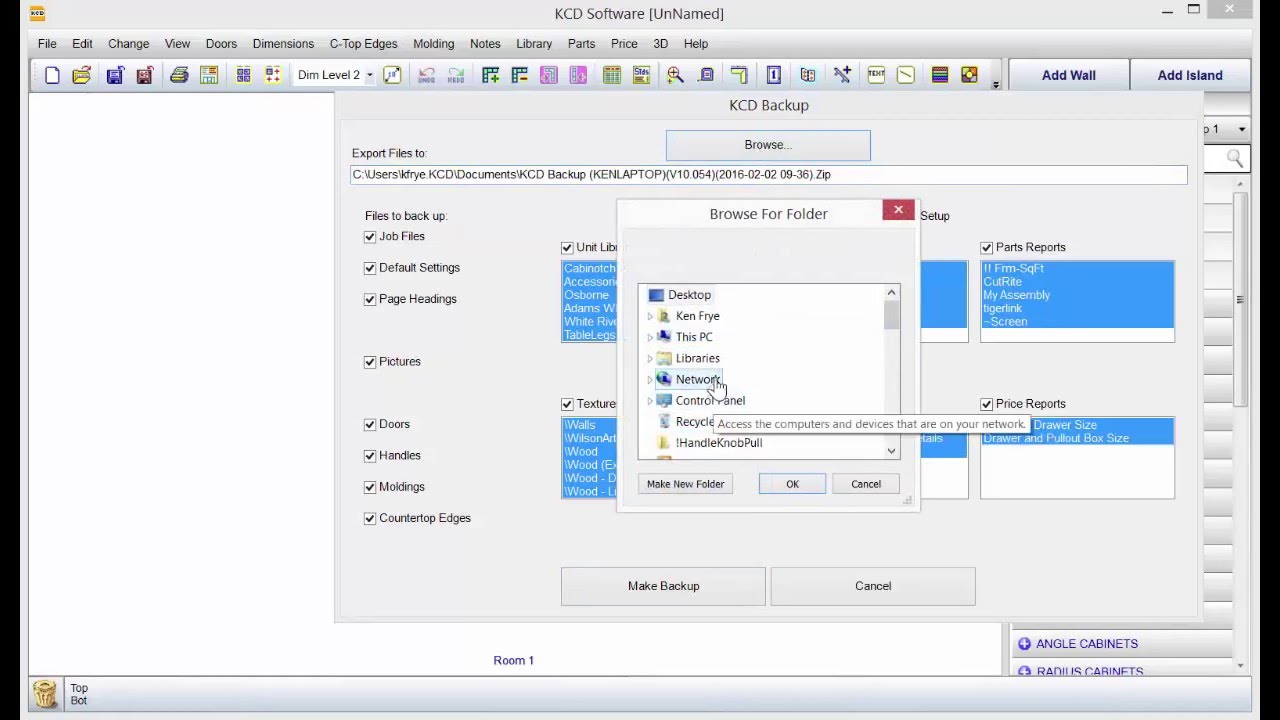Click Cancel in Browse For Folder dialog
This screenshot has height=720, width=1280.
pyautogui.click(x=866, y=484)
